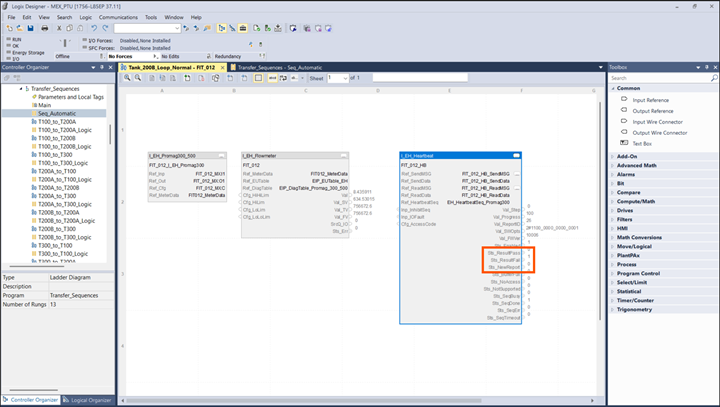This screenshot has height=407, width=720.
Task: Switch to Logical Organizer tab
Action: click(x=87, y=400)
